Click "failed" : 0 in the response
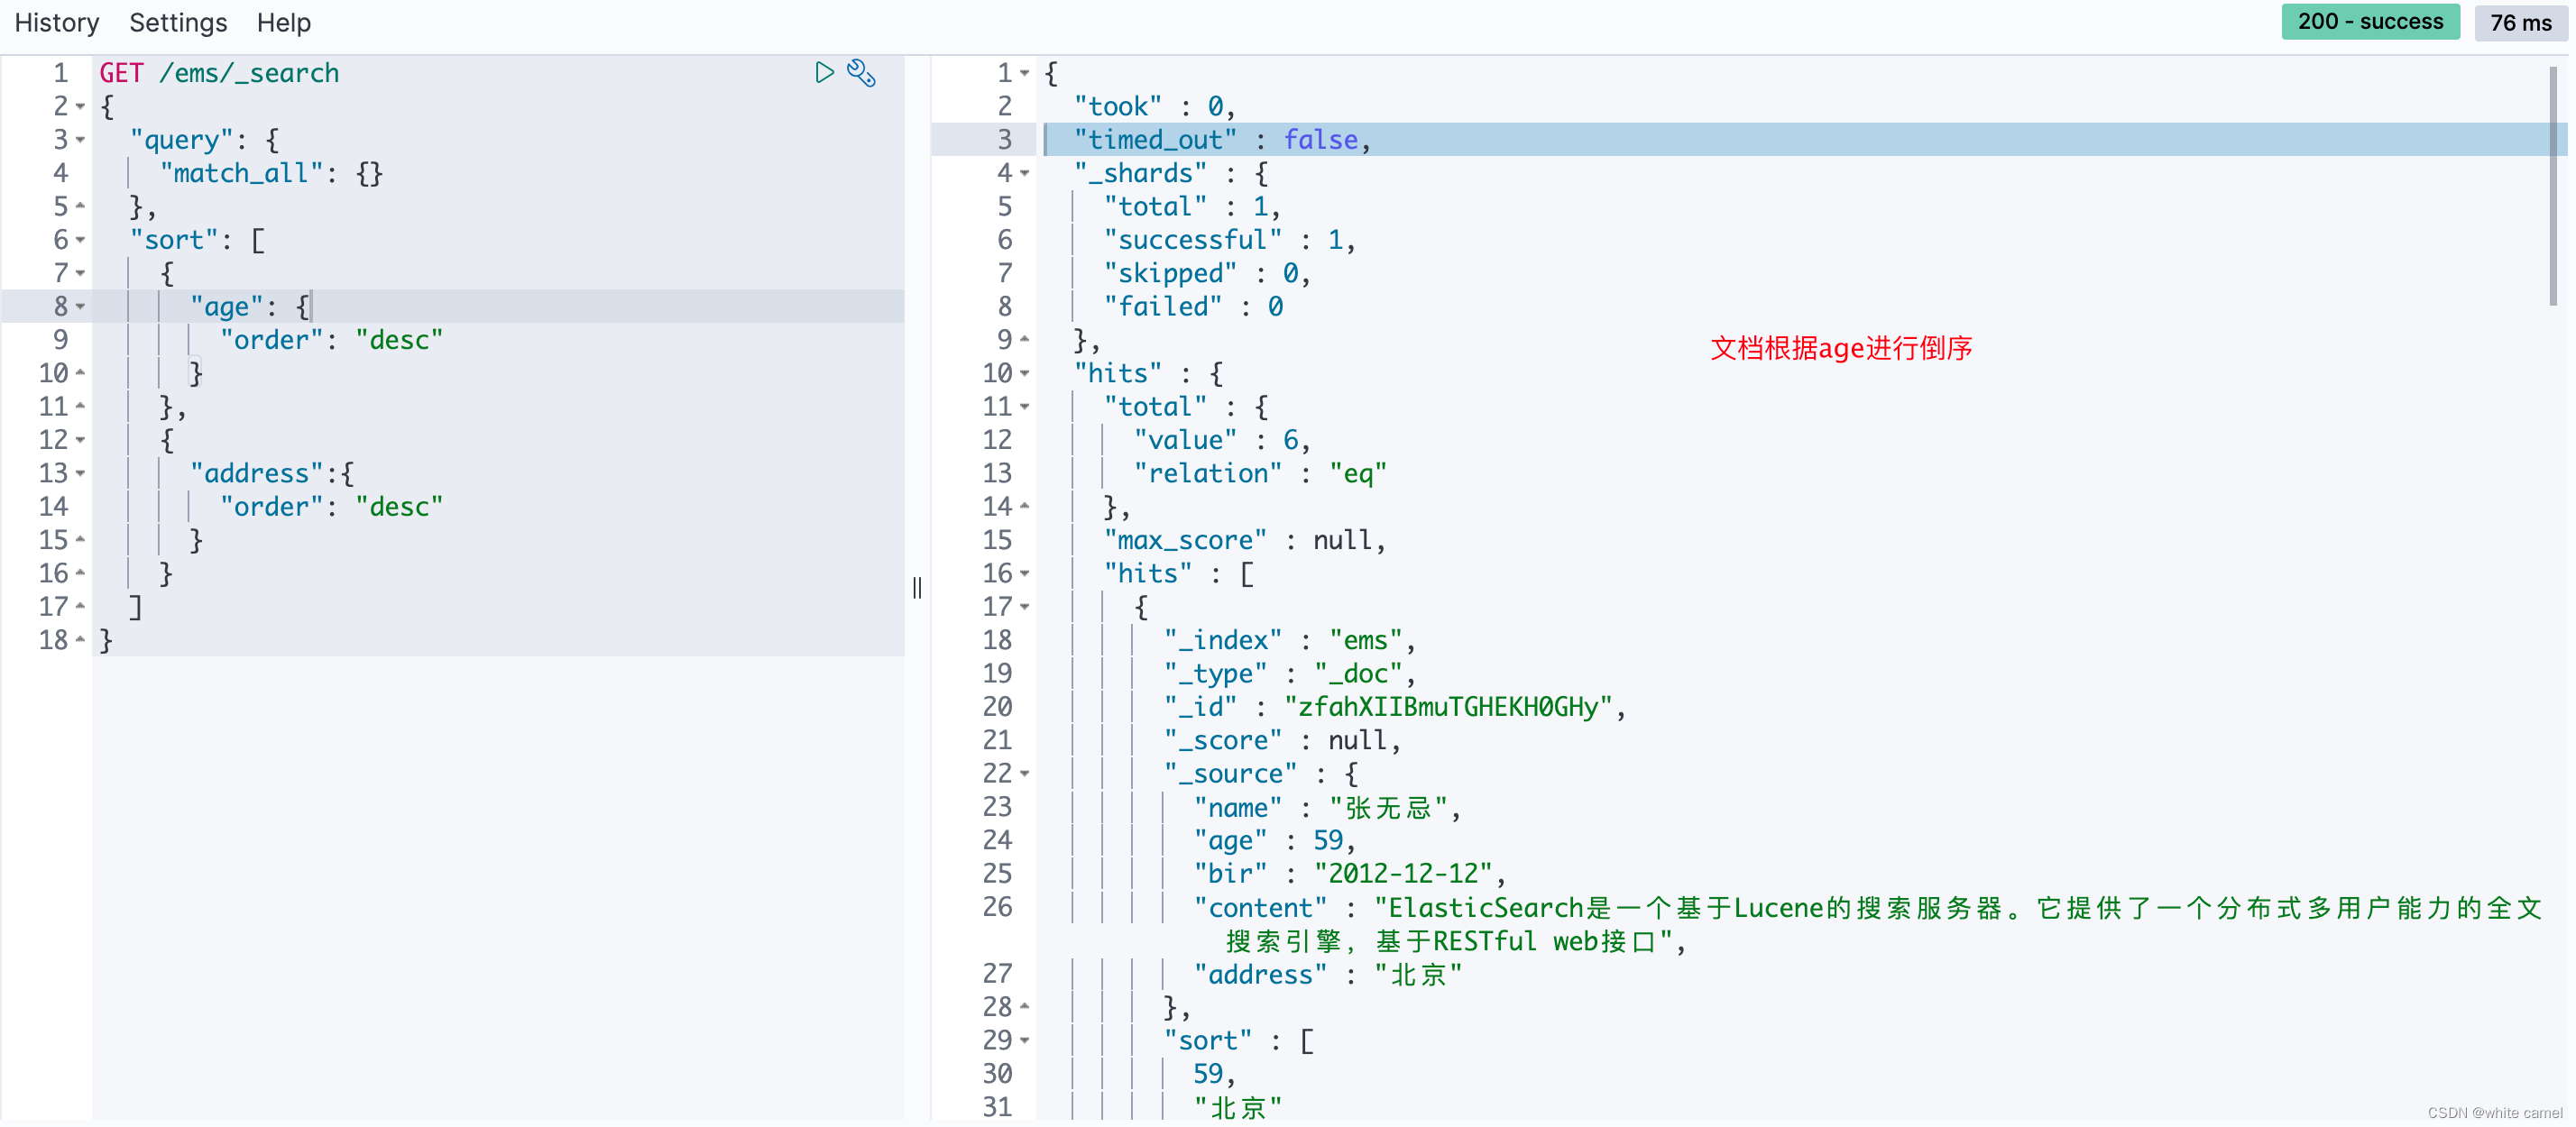Image resolution: width=2576 pixels, height=1127 pixels. [1193, 306]
